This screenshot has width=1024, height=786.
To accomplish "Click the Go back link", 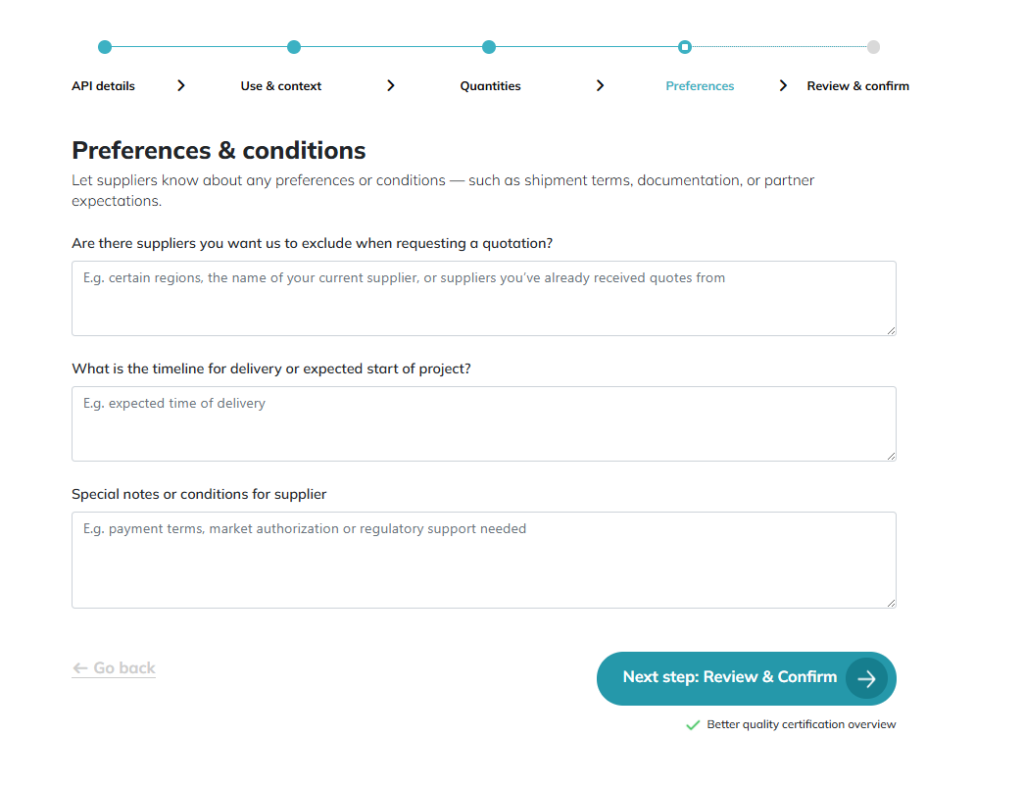I will coord(114,668).
